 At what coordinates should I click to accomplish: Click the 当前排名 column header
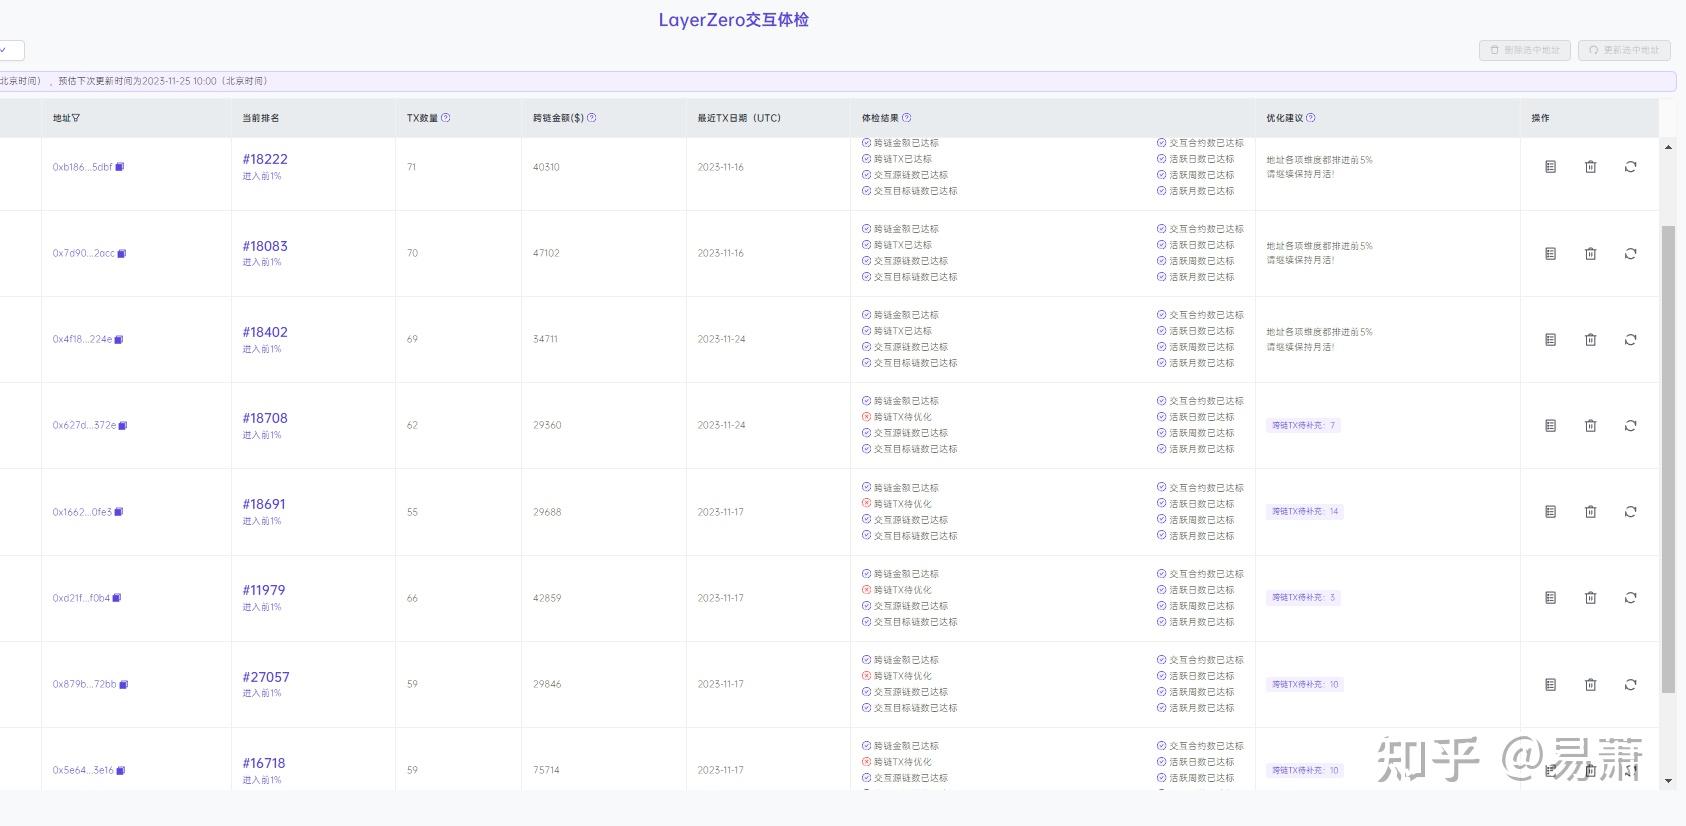(x=261, y=118)
